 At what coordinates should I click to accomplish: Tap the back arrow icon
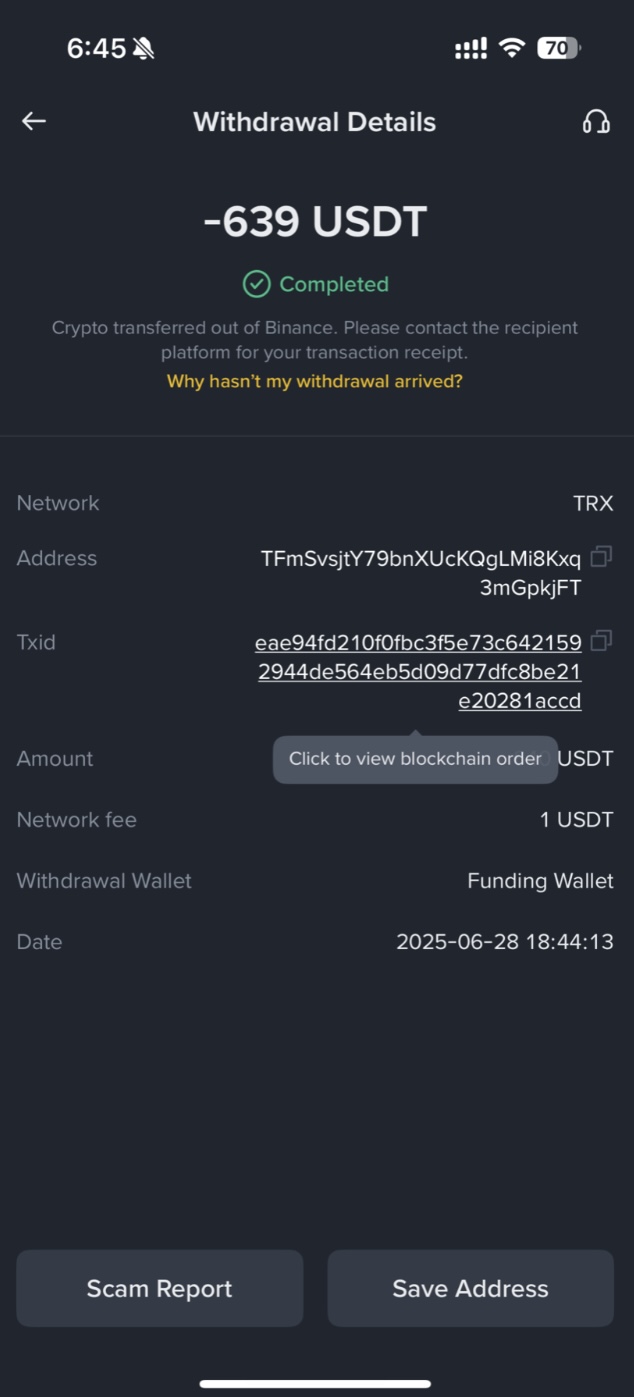click(34, 121)
